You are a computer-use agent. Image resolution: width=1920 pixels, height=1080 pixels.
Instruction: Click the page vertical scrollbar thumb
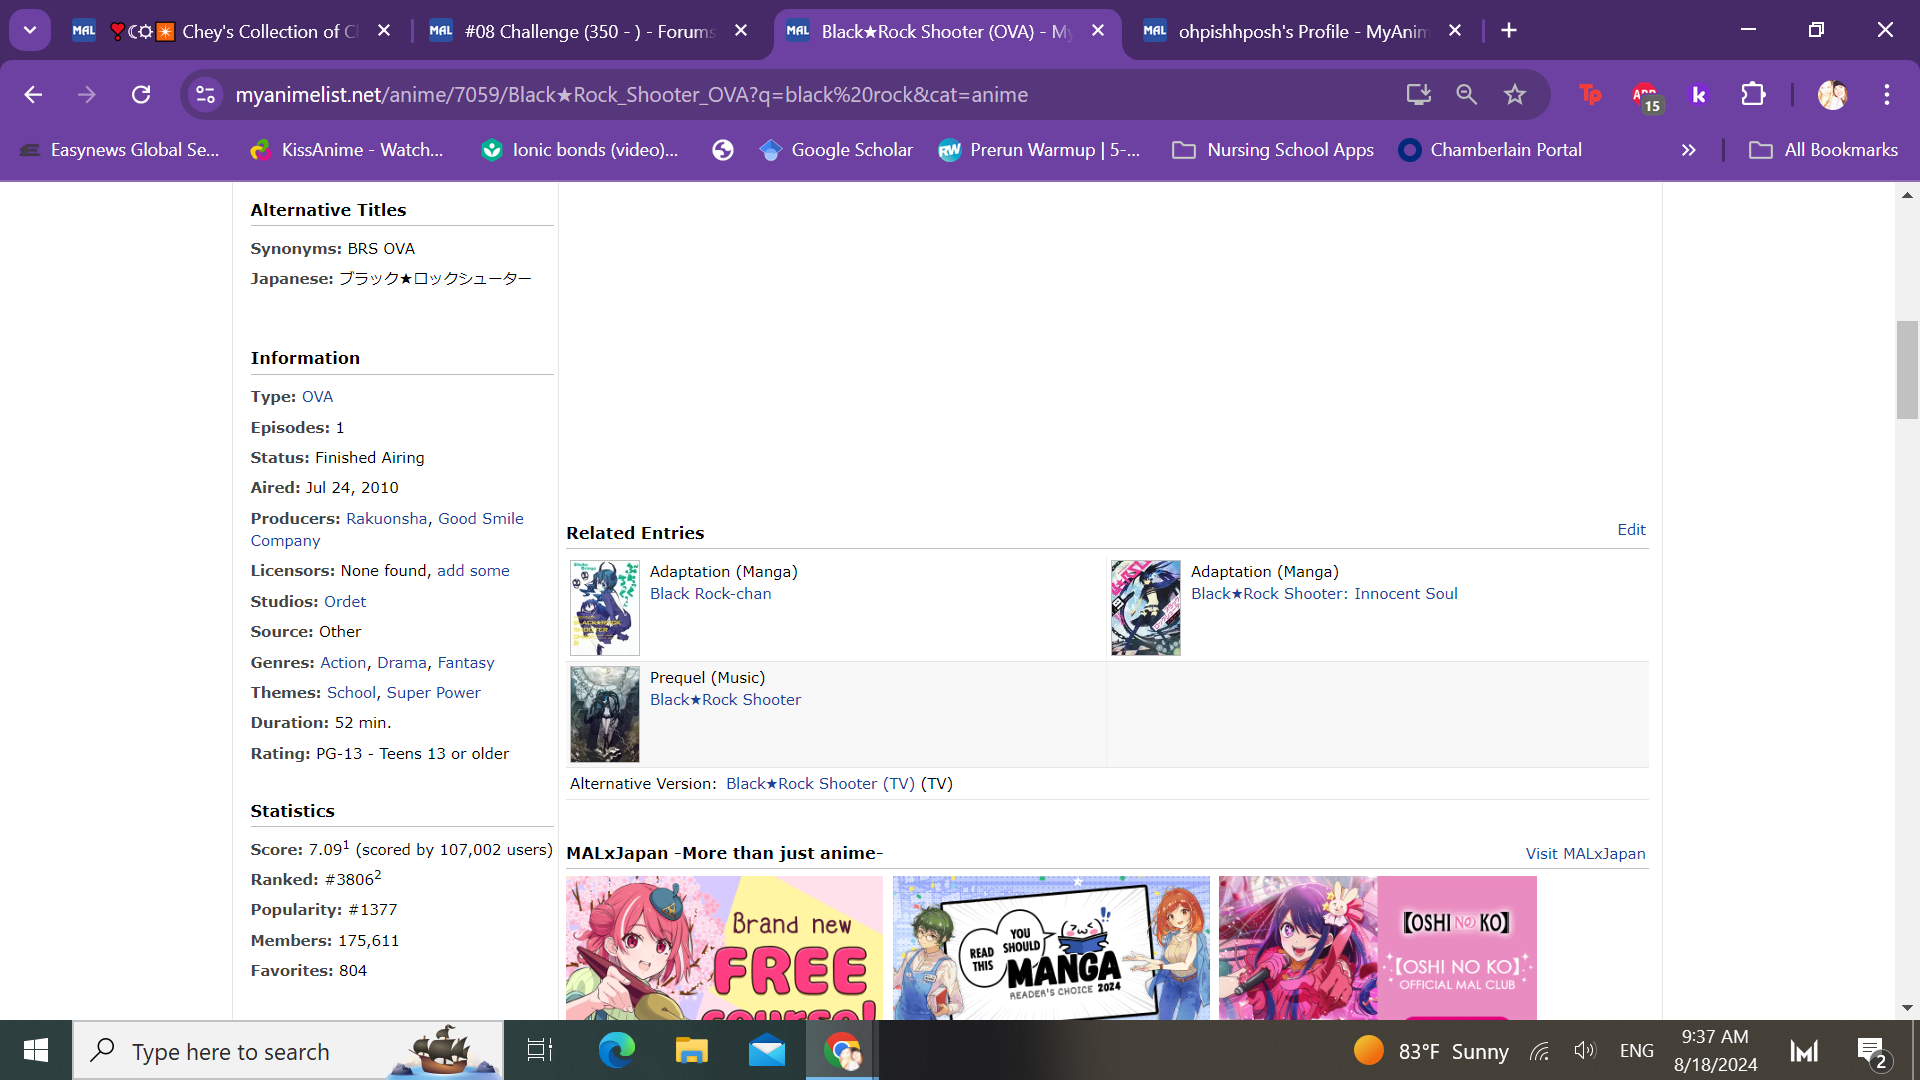(x=1907, y=370)
